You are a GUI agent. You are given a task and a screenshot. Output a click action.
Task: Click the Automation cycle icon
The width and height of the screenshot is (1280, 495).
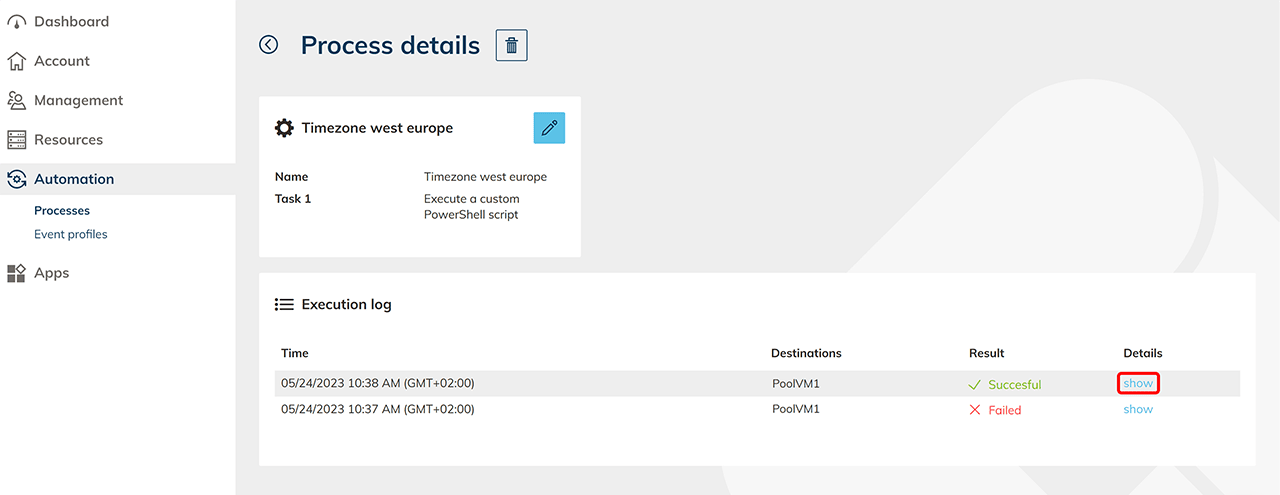[16, 179]
